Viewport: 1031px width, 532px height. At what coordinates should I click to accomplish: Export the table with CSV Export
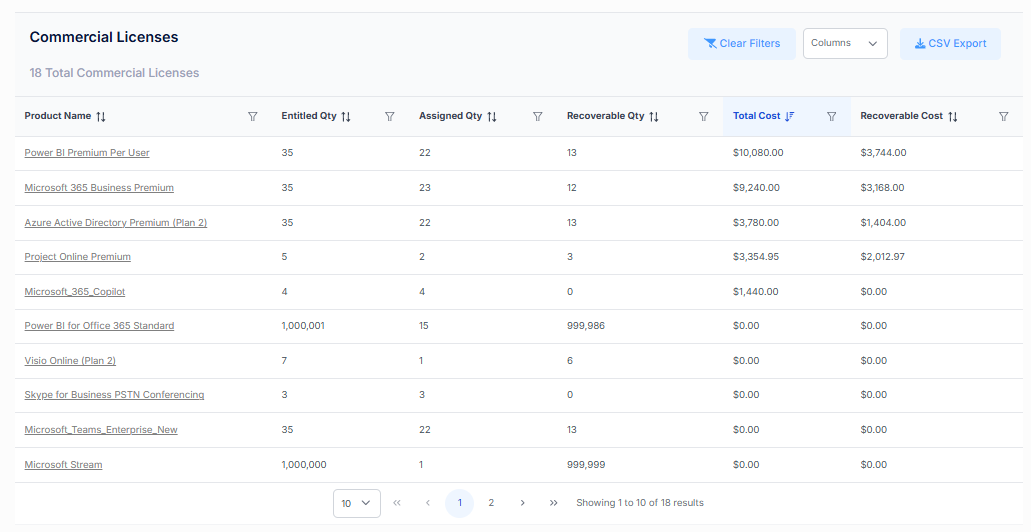tap(950, 44)
